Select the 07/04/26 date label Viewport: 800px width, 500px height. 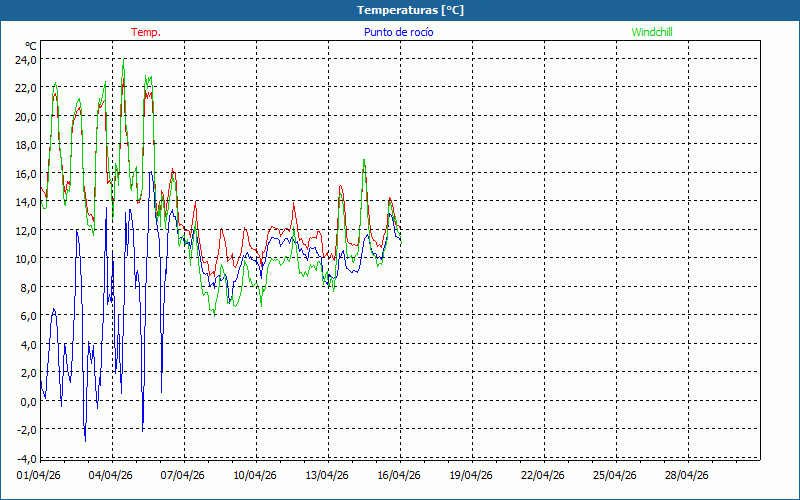pyautogui.click(x=183, y=475)
